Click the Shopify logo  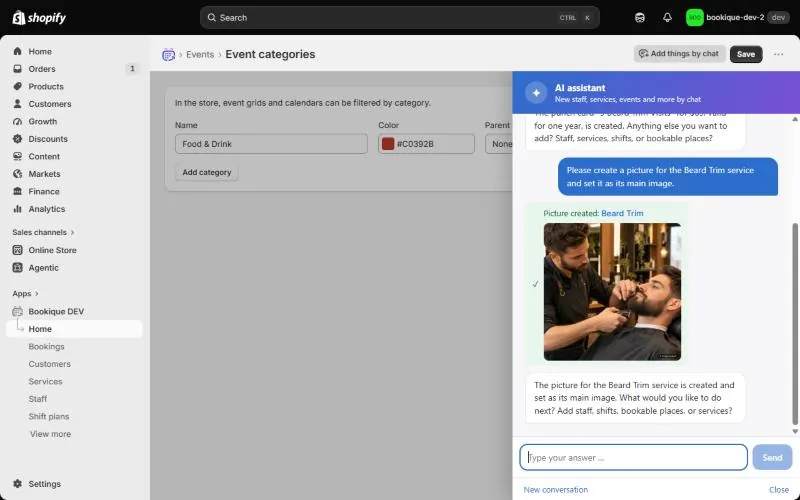(x=39, y=18)
